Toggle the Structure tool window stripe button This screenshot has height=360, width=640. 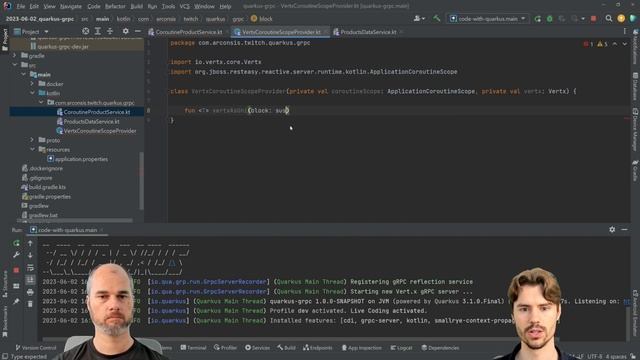tap(5, 284)
